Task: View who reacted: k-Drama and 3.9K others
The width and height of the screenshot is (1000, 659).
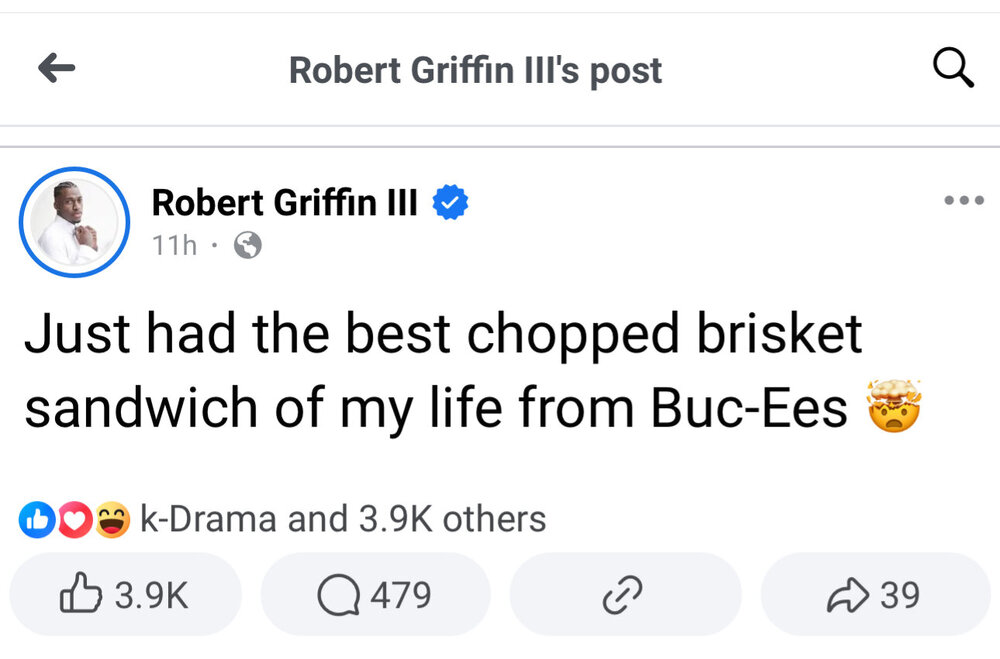Action: (343, 520)
